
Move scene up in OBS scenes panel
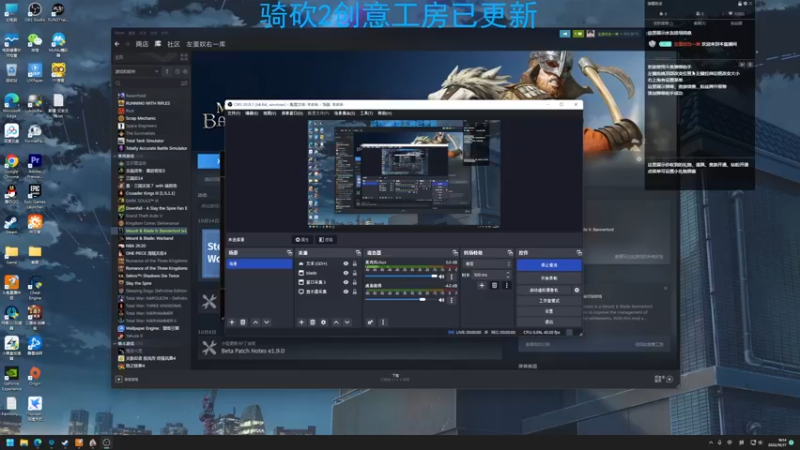[x=256, y=322]
